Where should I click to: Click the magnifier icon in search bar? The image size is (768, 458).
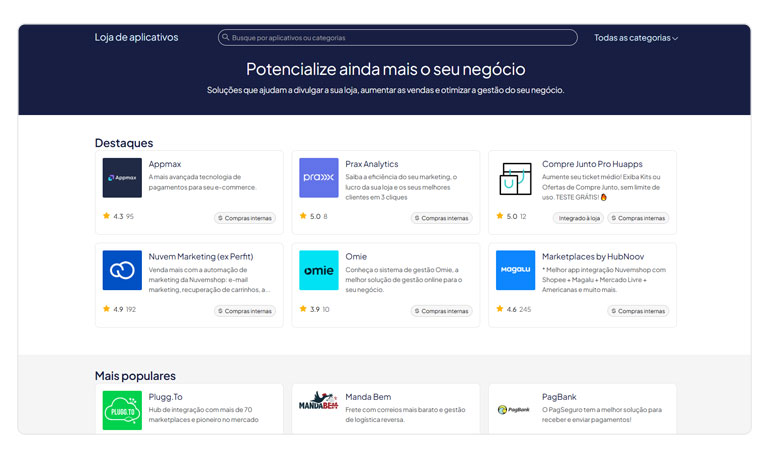(x=226, y=38)
